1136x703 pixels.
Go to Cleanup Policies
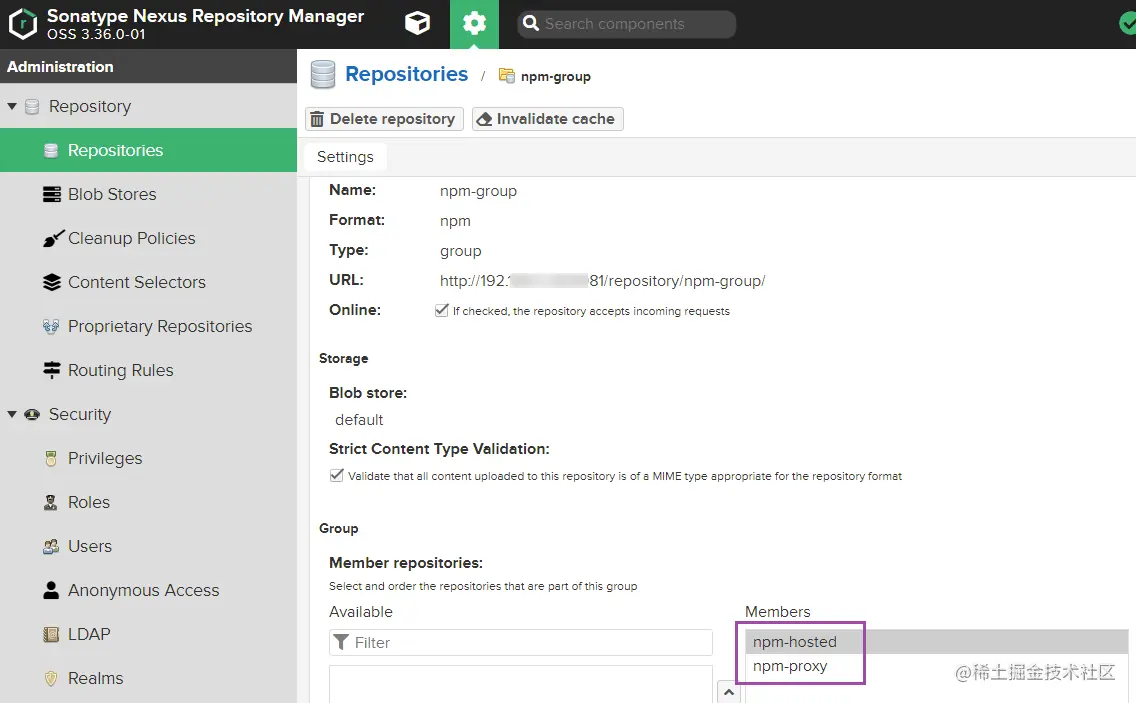131,238
